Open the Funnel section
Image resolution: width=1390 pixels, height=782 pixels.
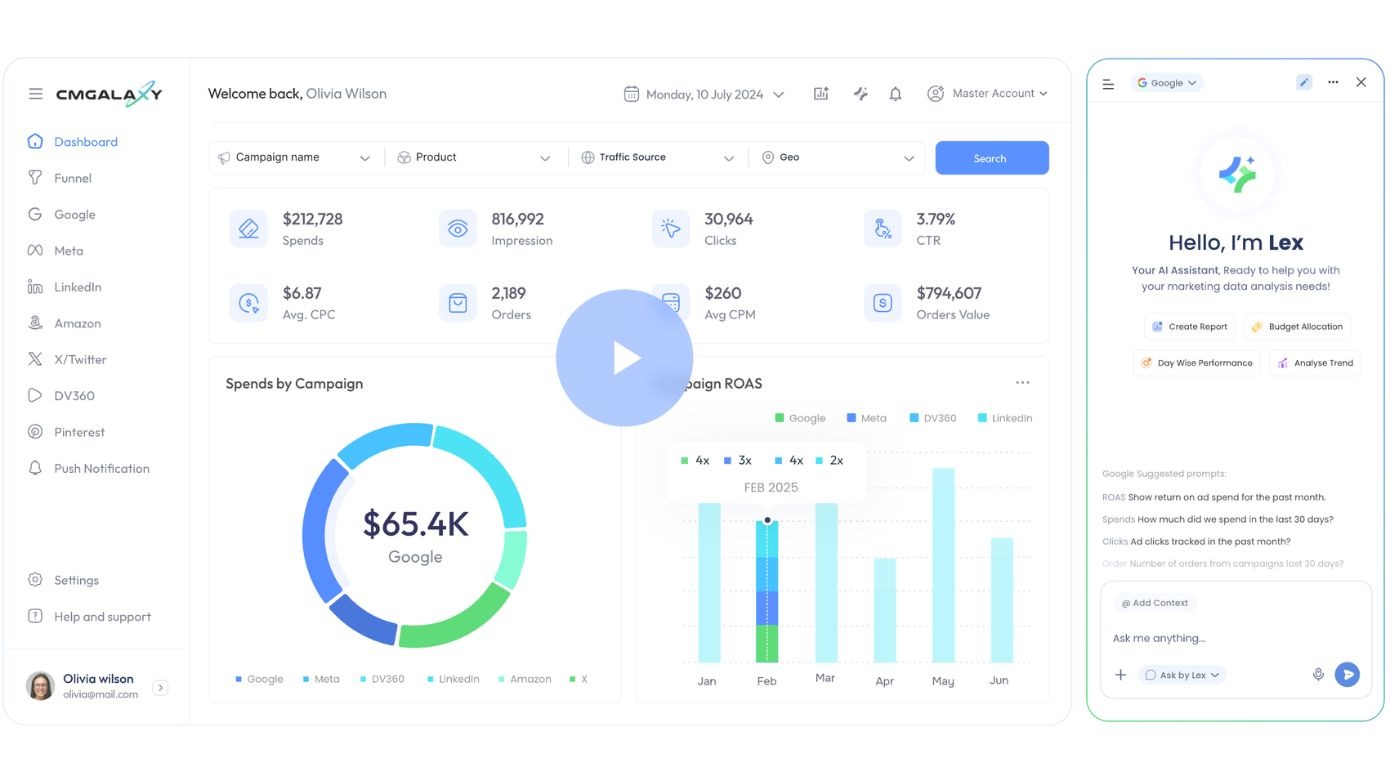pyautogui.click(x=60, y=178)
